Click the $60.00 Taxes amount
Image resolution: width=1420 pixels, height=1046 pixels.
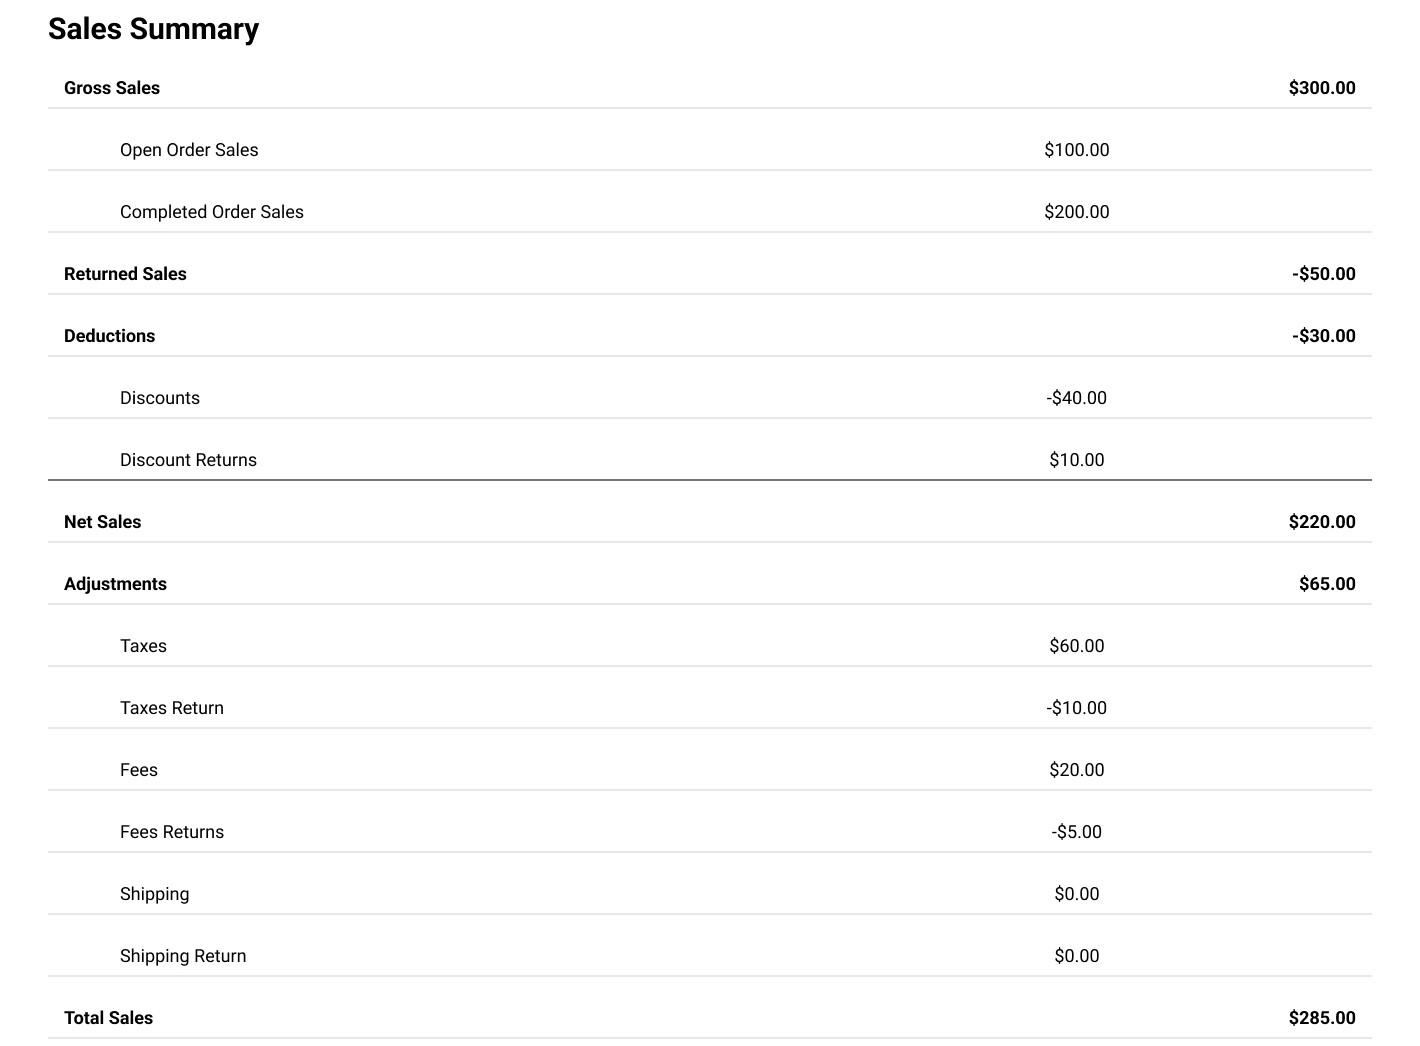[1077, 646]
